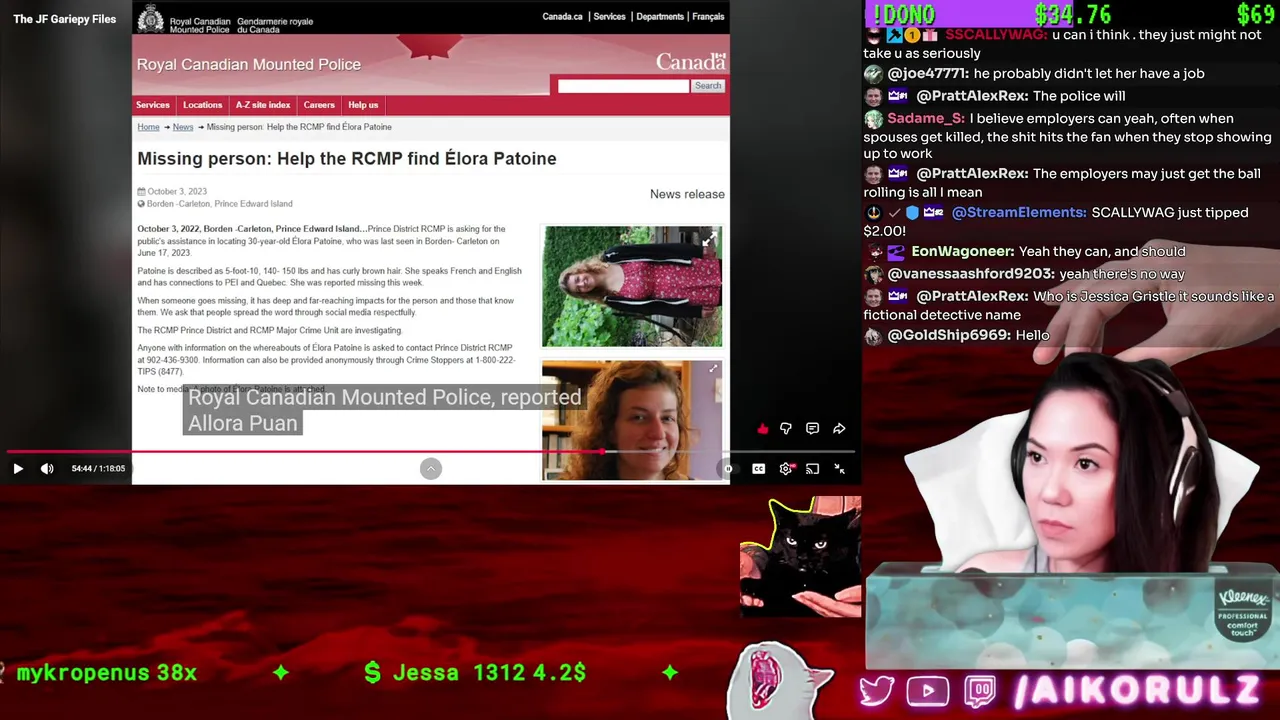The image size is (1280, 720).
Task: Click the News release label
Action: [687, 194]
